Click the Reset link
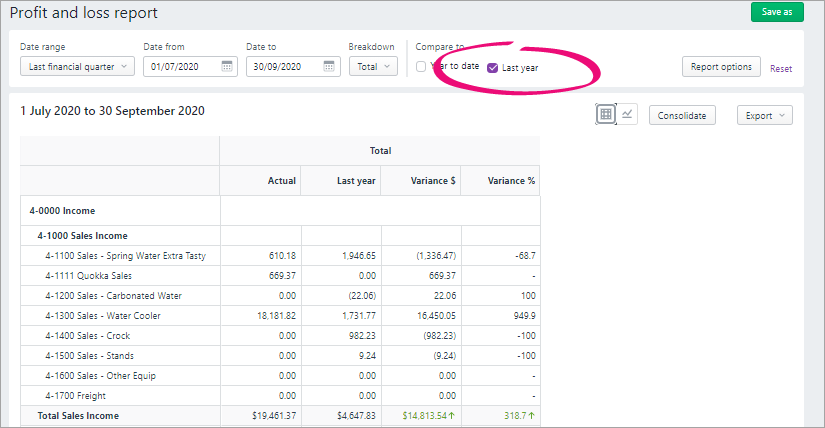 [x=780, y=69]
